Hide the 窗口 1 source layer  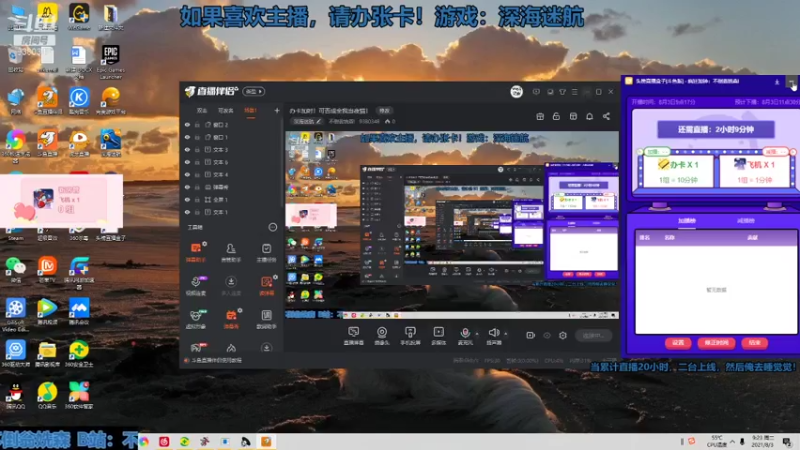[x=187, y=137]
